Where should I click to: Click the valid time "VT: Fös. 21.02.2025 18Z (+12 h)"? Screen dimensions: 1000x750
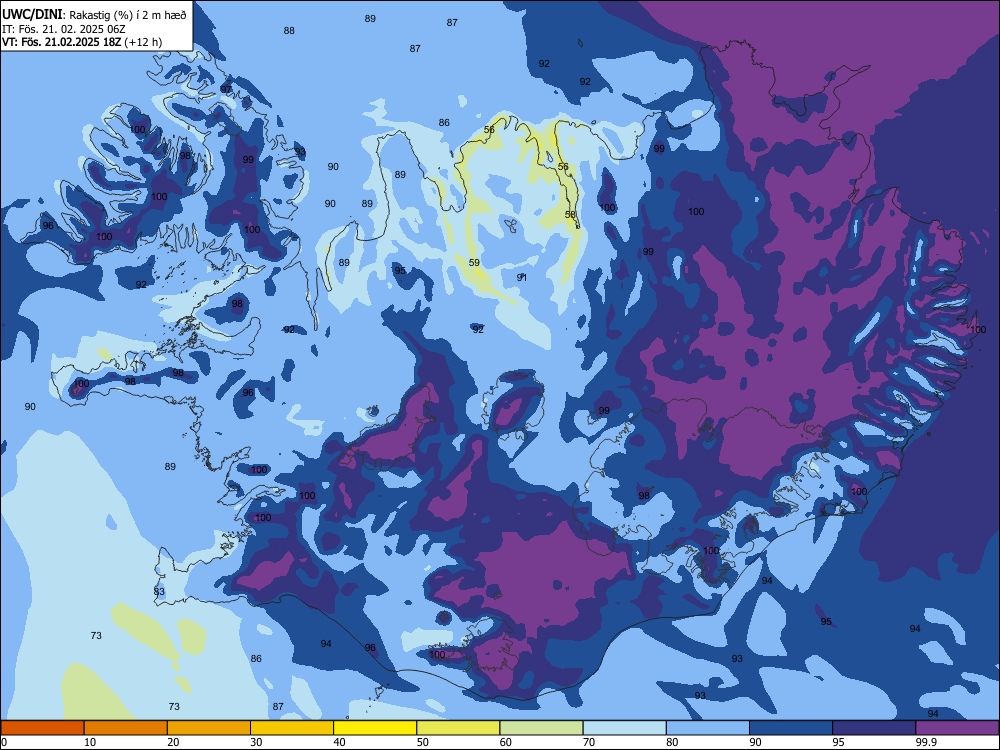82,42
